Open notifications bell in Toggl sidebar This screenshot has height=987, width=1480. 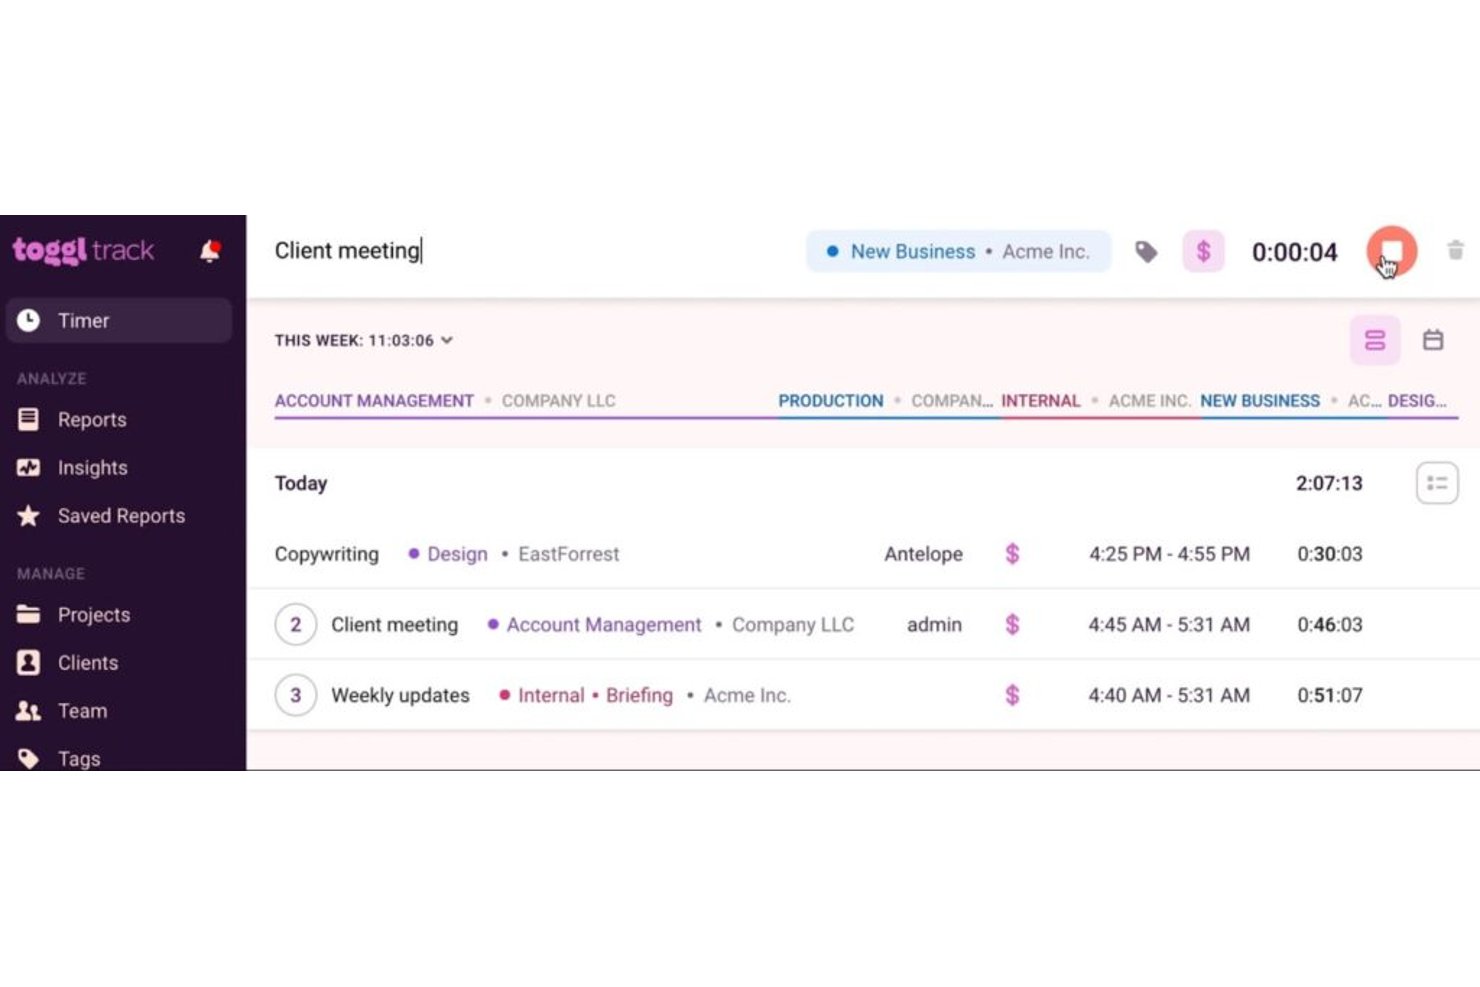coord(209,250)
